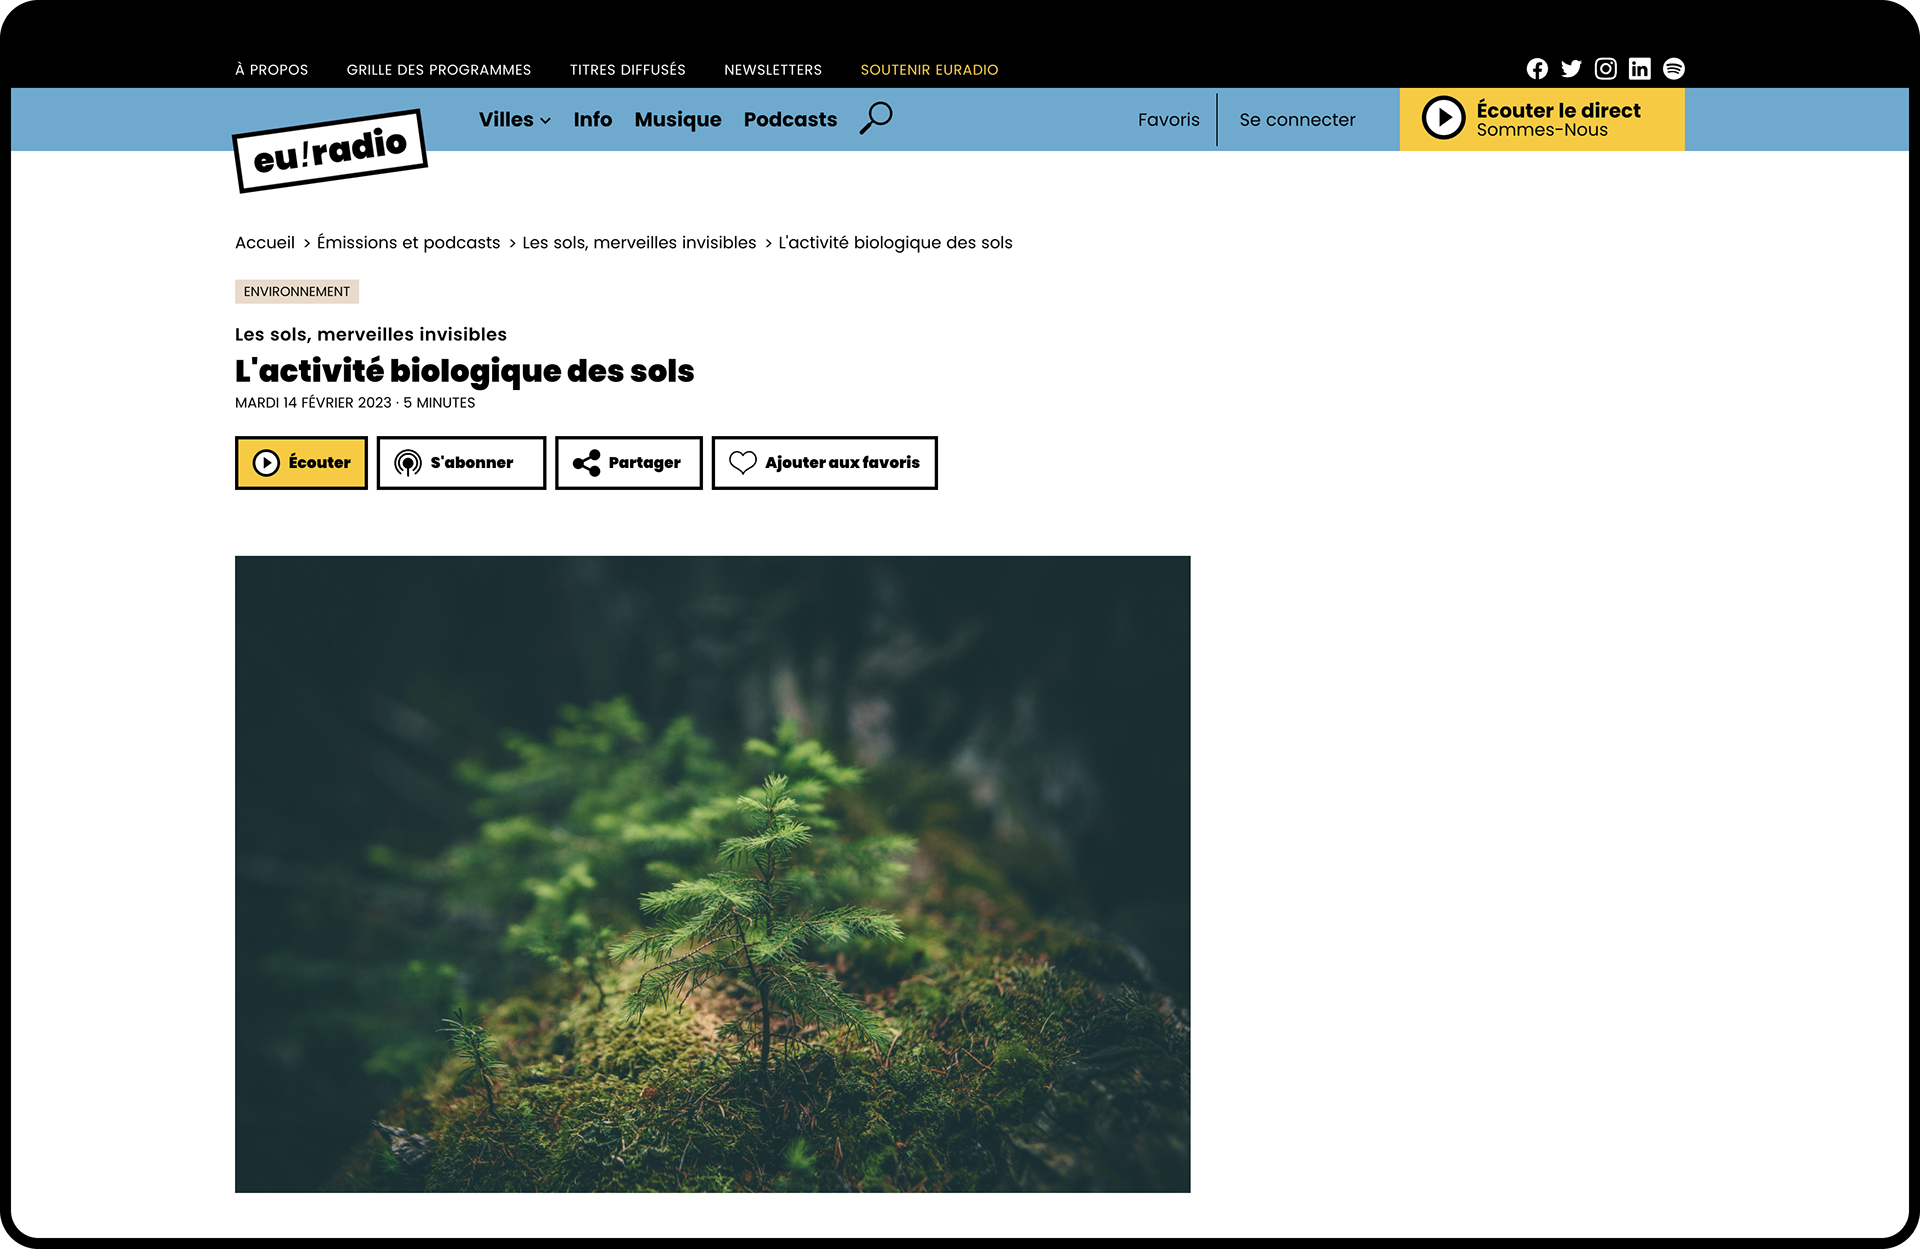Toggle Ajouter aux favoris heart button
1920x1249 pixels.
pos(824,463)
